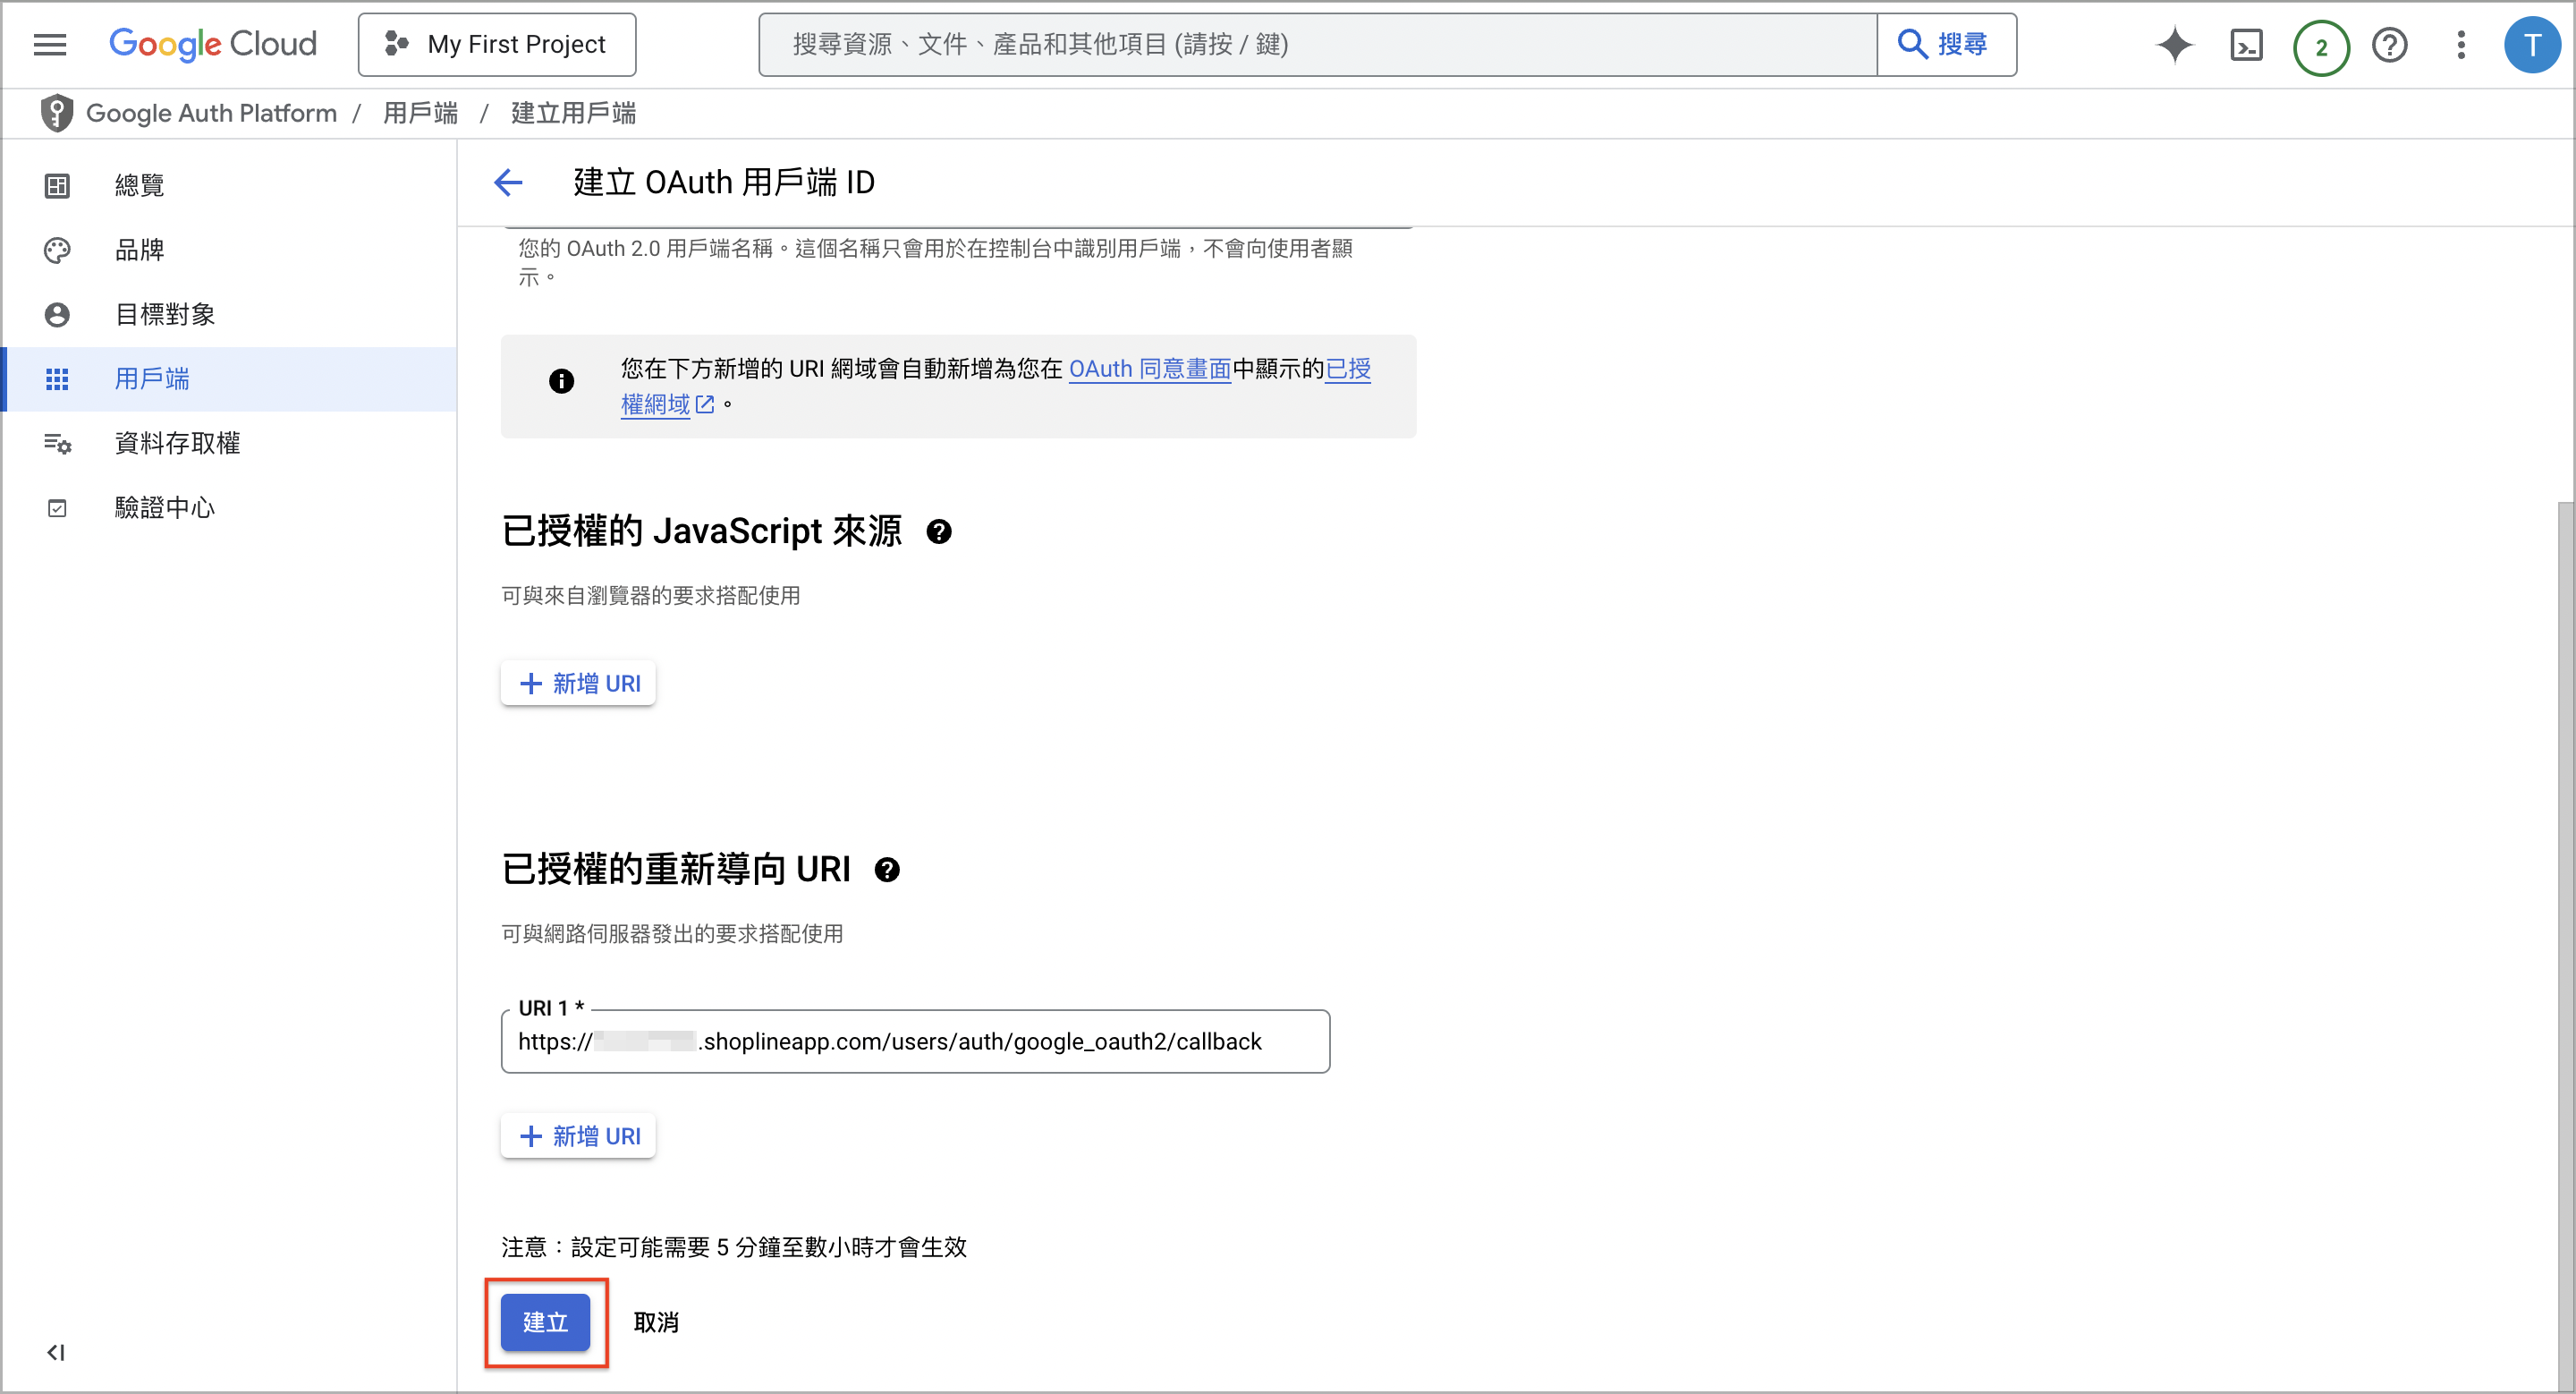Image resolution: width=2576 pixels, height=1394 pixels.
Task: Click the 搜尋 search button
Action: pyautogui.click(x=1946, y=45)
